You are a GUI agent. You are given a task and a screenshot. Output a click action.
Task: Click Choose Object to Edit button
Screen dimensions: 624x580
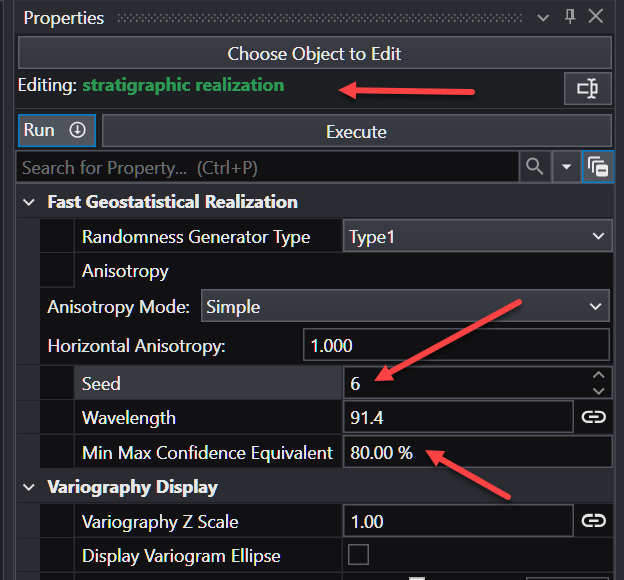click(x=314, y=53)
